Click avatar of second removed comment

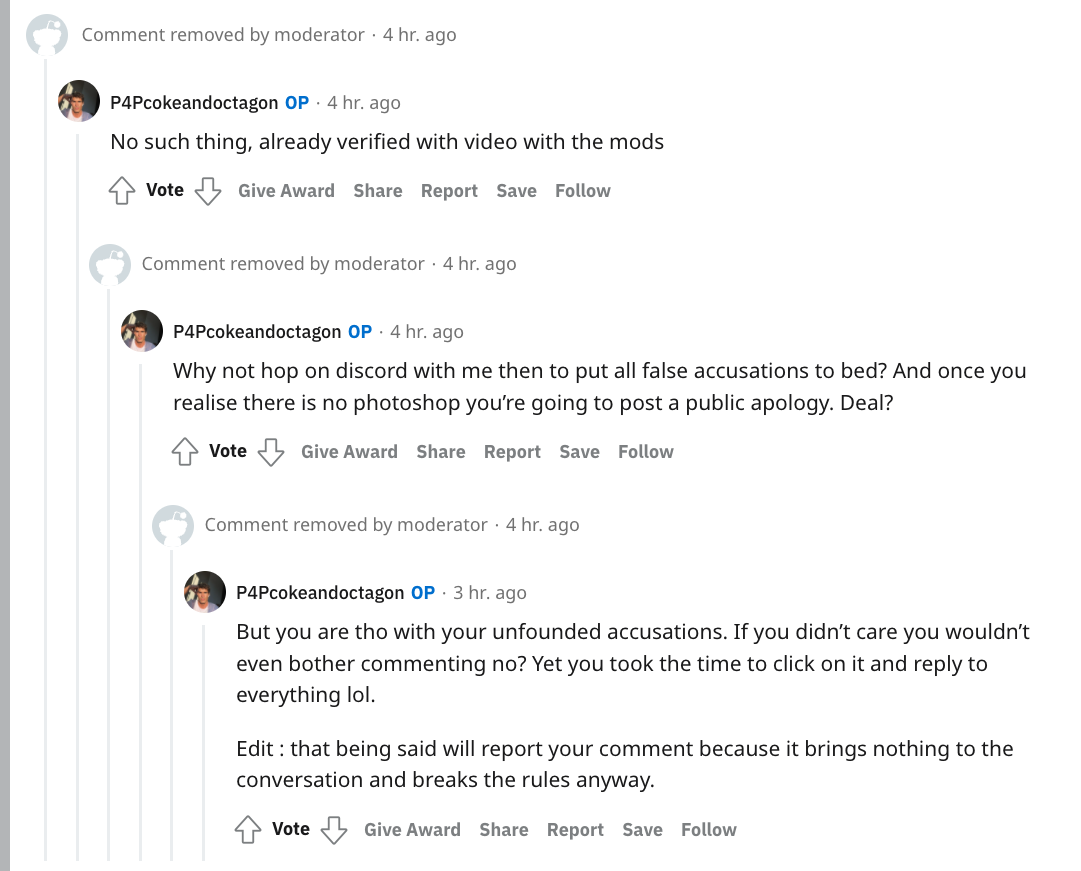(109, 265)
